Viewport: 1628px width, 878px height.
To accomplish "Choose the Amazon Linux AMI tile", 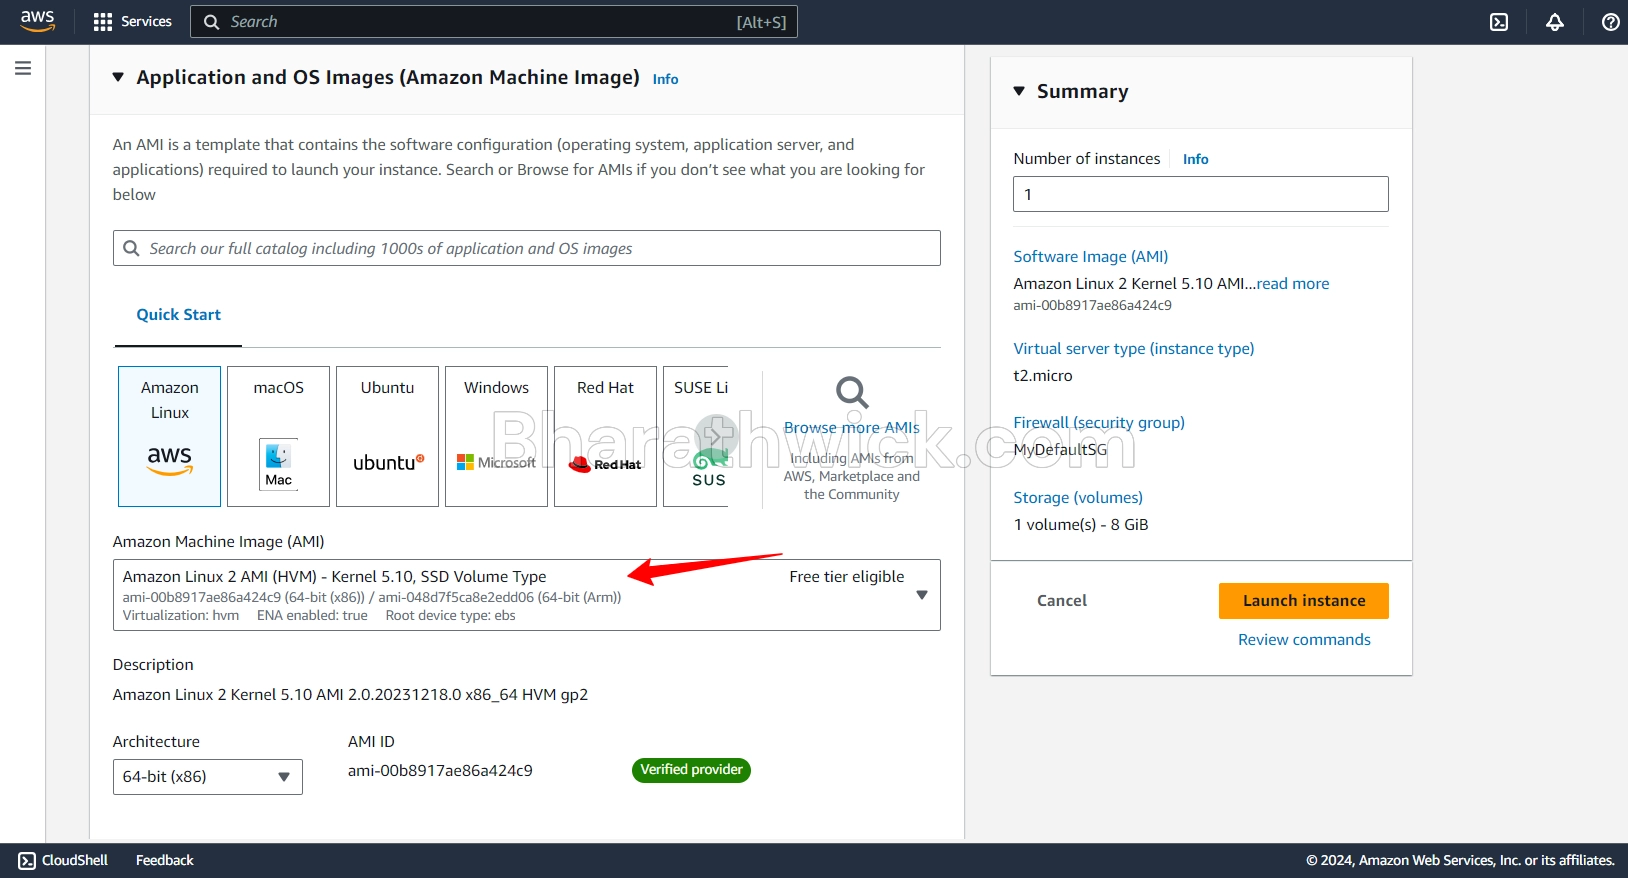I will (170, 436).
